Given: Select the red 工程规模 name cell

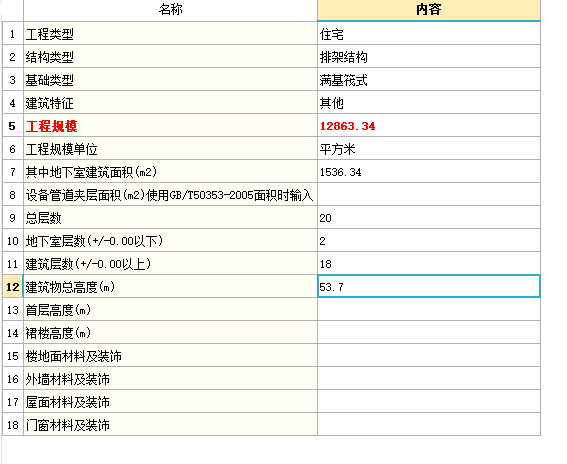Looking at the screenshot, I should [x=170, y=125].
